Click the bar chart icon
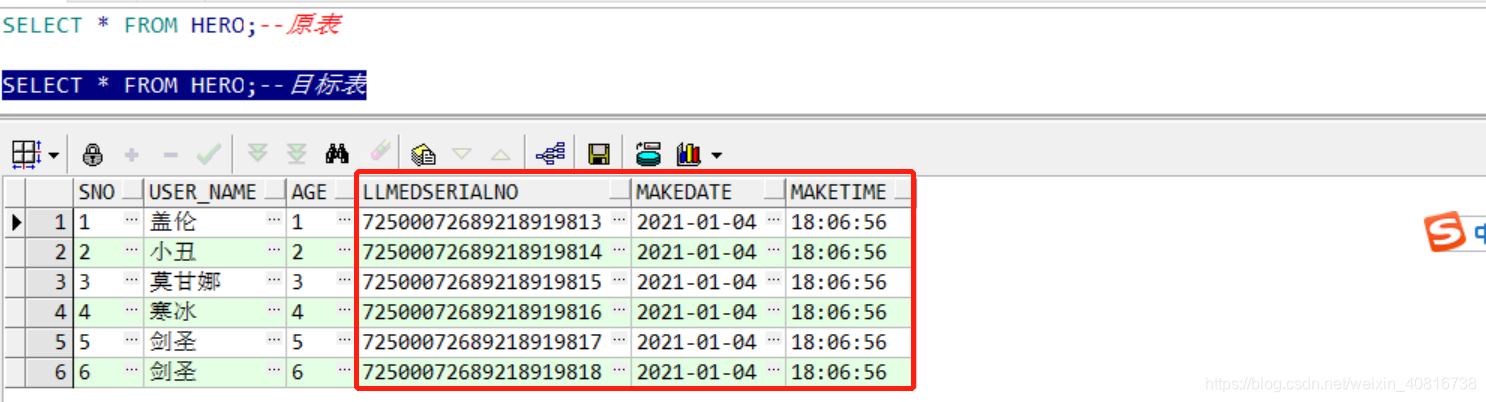Image resolution: width=1486 pixels, height=402 pixels. pyautogui.click(x=688, y=154)
